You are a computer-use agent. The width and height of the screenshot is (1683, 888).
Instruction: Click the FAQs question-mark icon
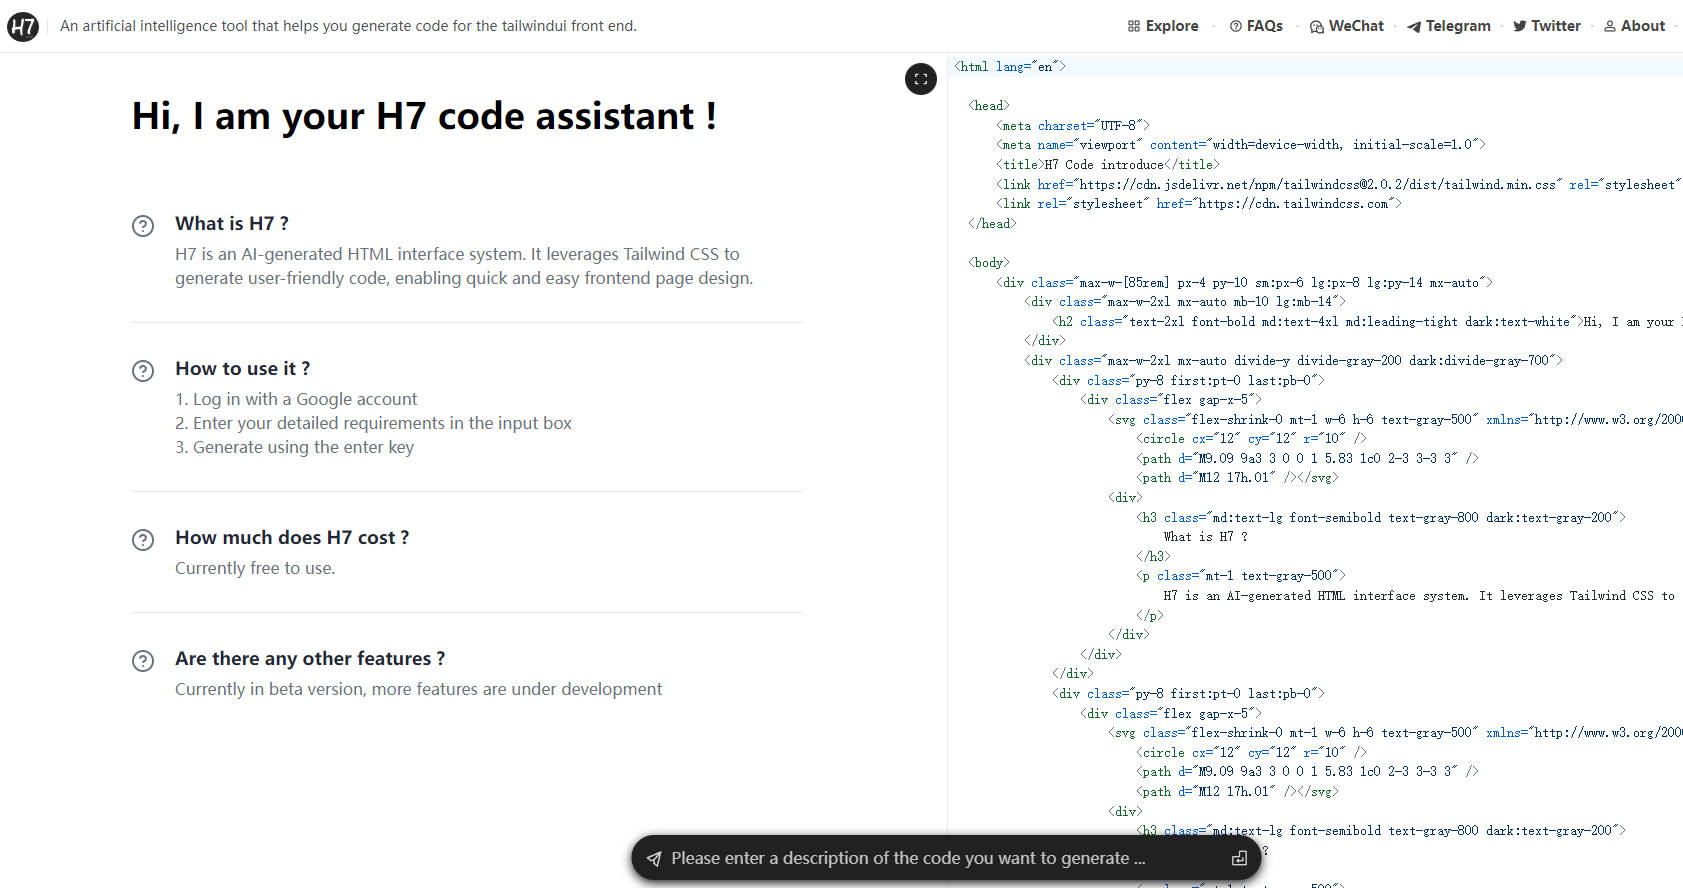click(1236, 26)
